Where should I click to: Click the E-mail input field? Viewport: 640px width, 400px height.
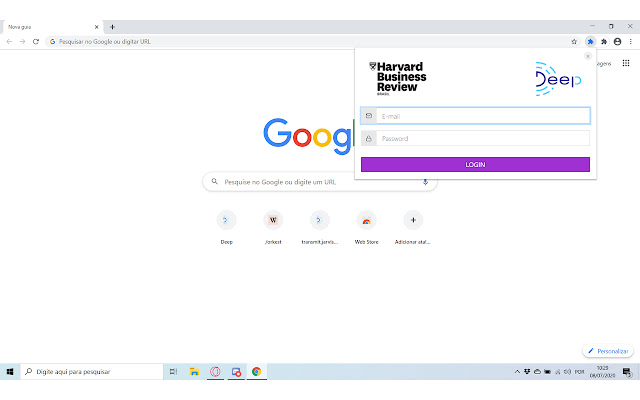coord(483,116)
